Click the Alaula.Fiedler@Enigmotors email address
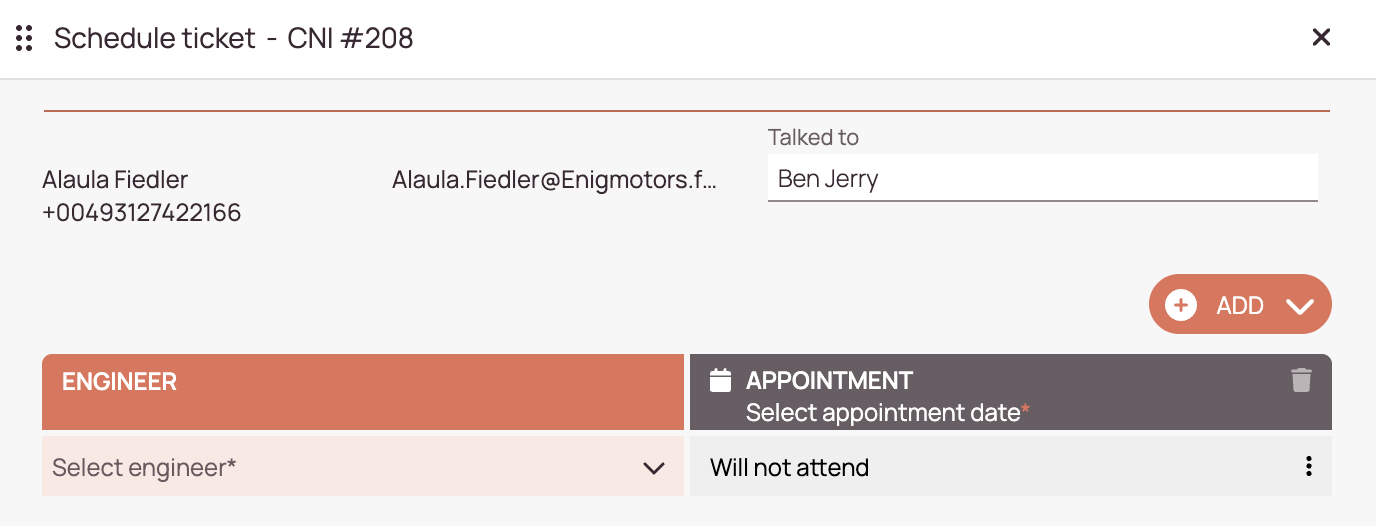Screen dimensions: 1376x526 coord(555,180)
